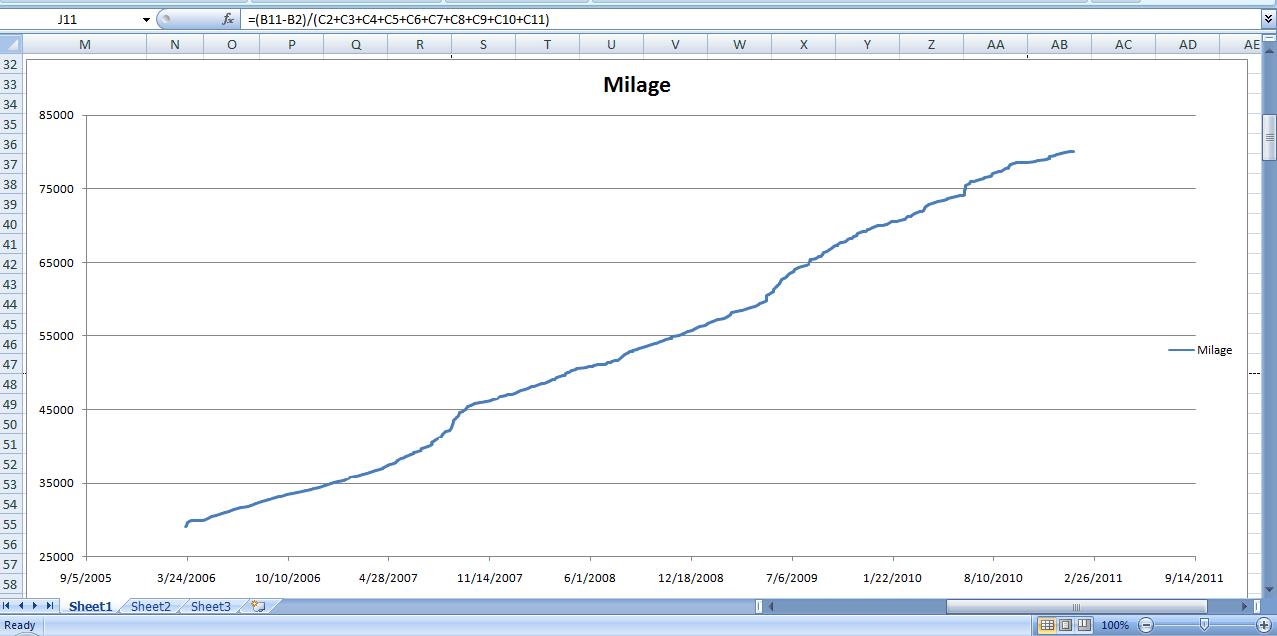1277x636 pixels.
Task: Select column M header
Action: (84, 44)
